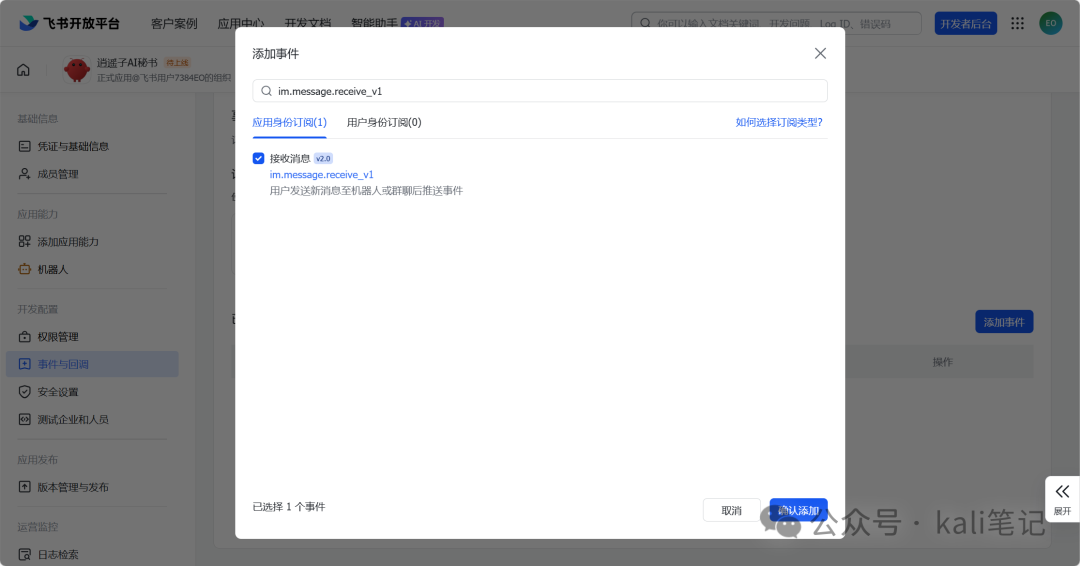This screenshot has width=1080, height=566.
Task: Open 添加应用能力 in sidebar
Action: tap(68, 242)
